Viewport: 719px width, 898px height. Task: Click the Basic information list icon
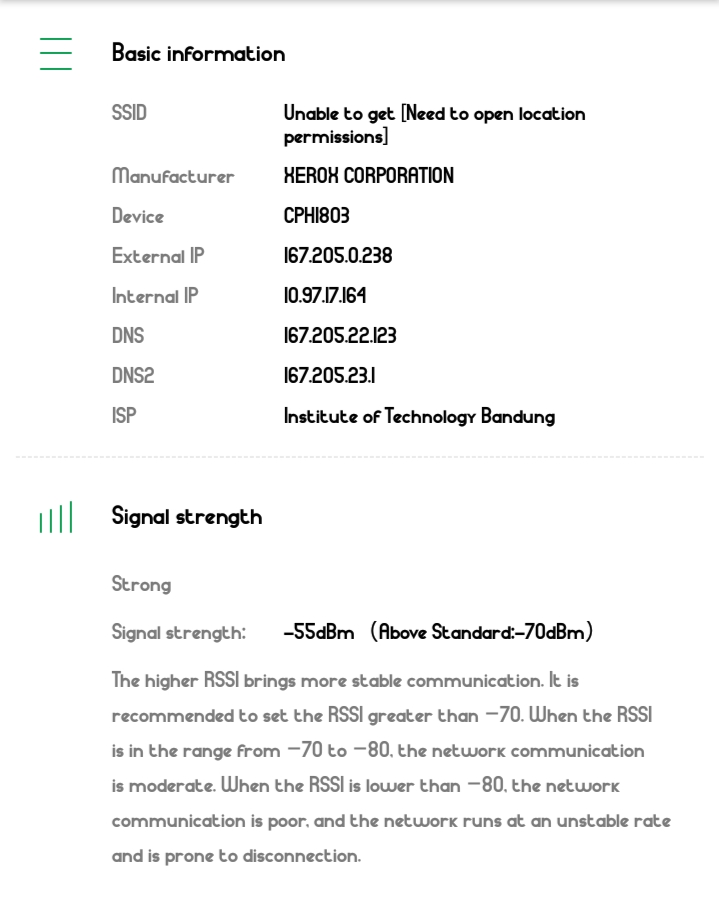pos(56,54)
